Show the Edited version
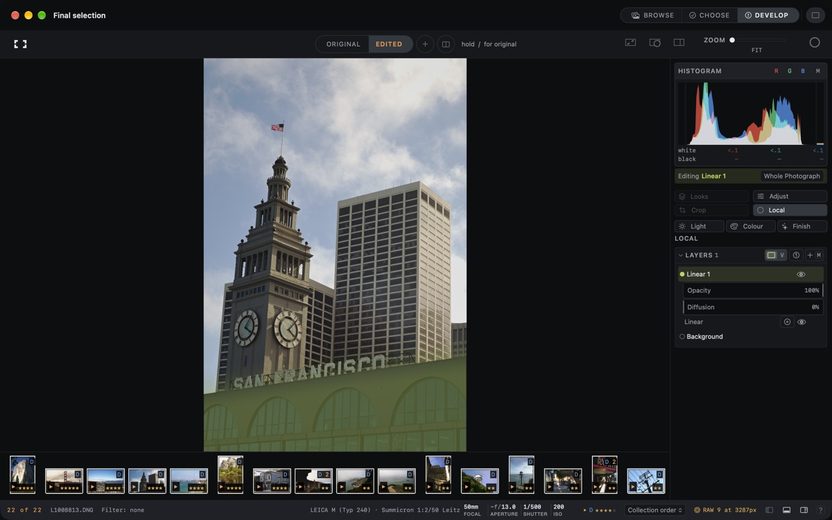 (389, 44)
